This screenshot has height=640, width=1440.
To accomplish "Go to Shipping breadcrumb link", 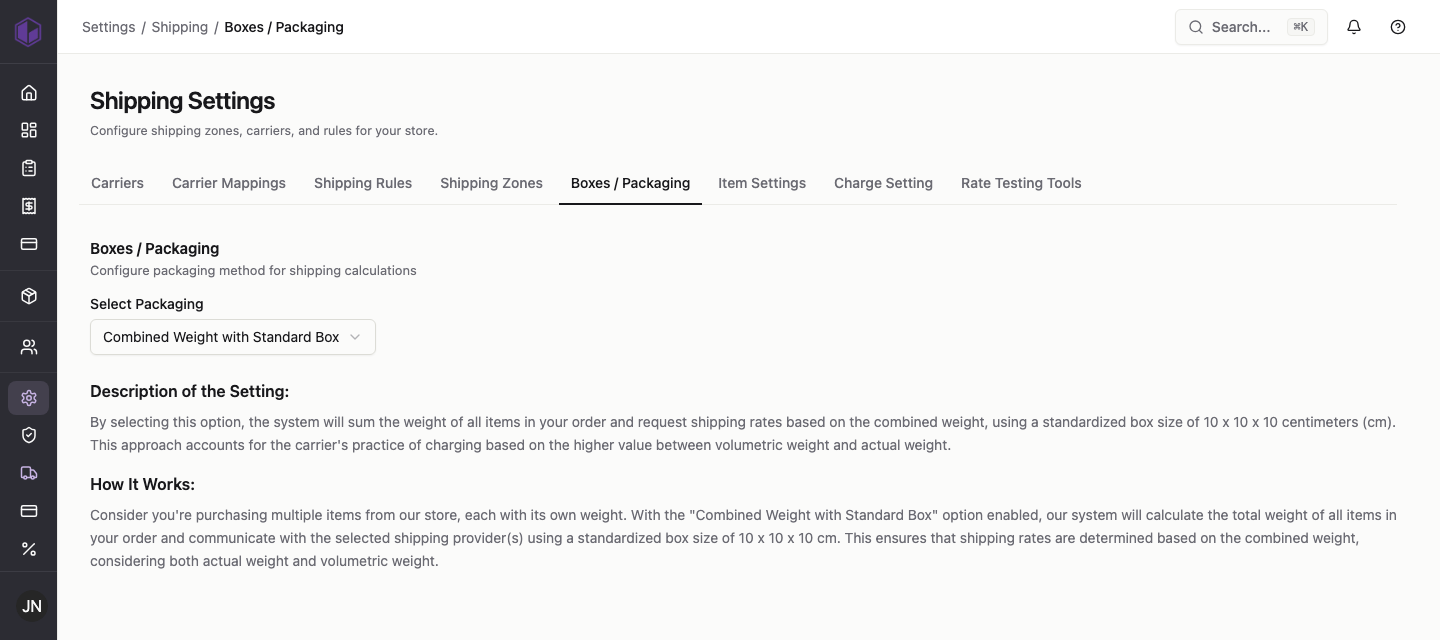I will coord(180,27).
